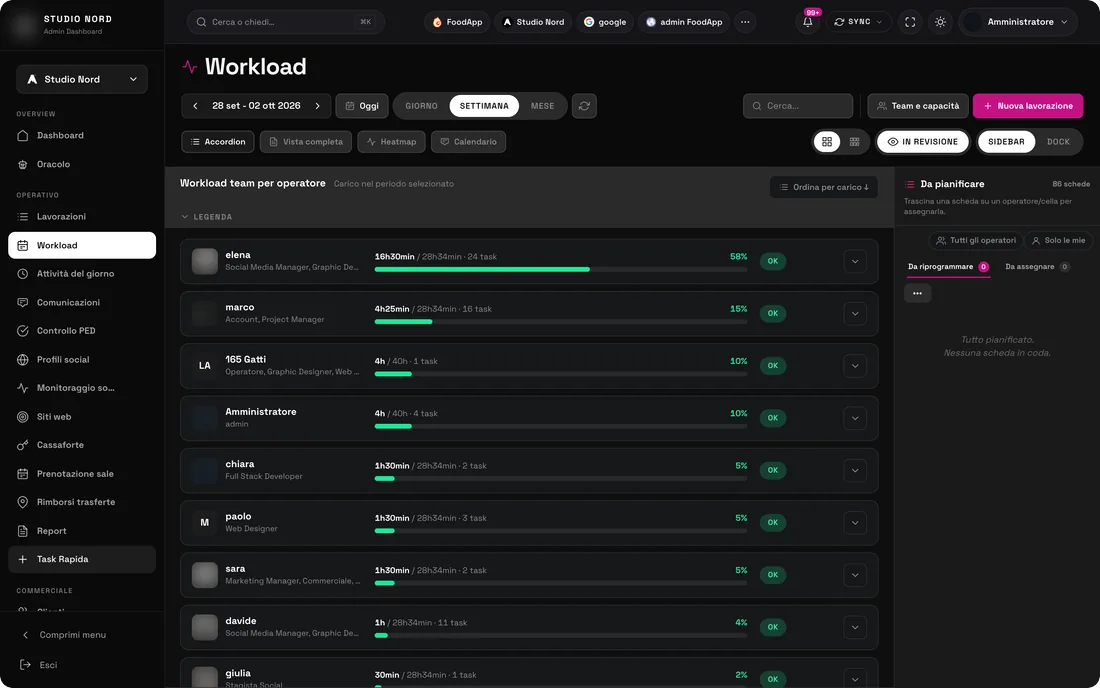Switch view to Mese
Screen dimensions: 1100x688
[x=542, y=106]
